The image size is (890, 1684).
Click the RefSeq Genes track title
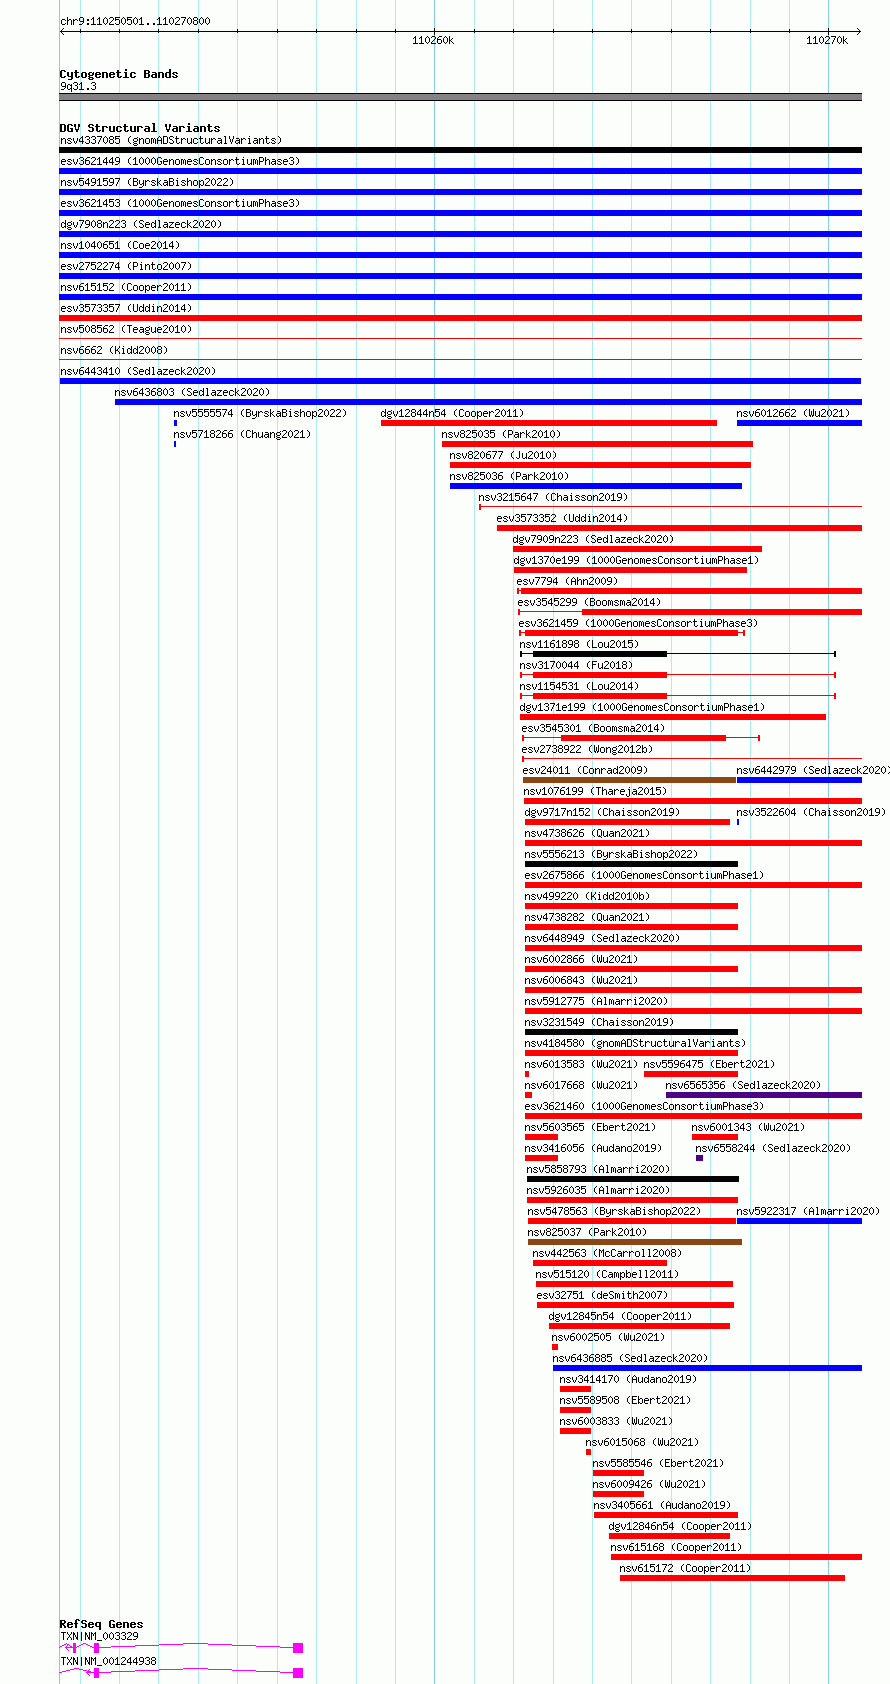[101, 1624]
